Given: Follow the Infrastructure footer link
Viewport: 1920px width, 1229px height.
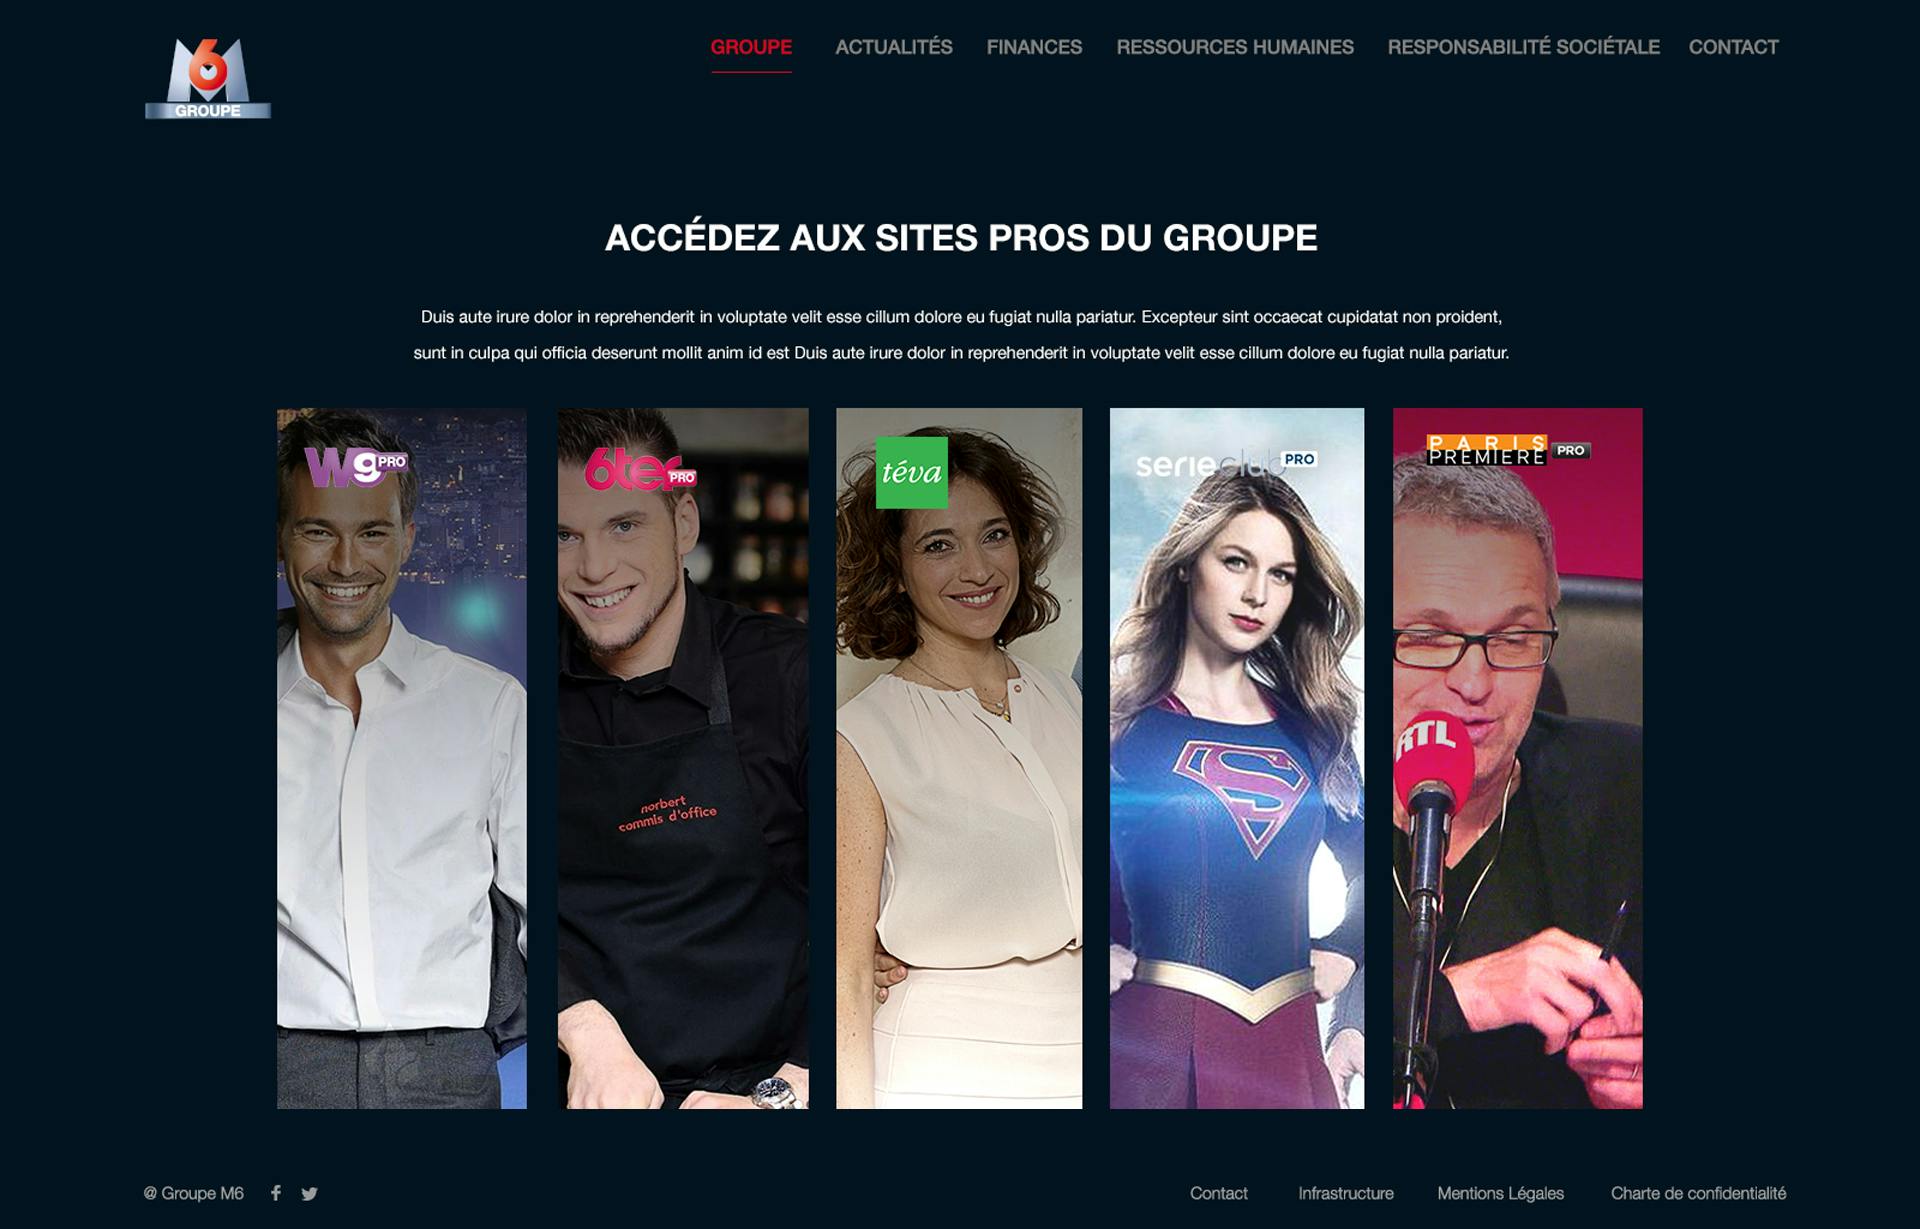Looking at the screenshot, I should click(x=1345, y=1193).
